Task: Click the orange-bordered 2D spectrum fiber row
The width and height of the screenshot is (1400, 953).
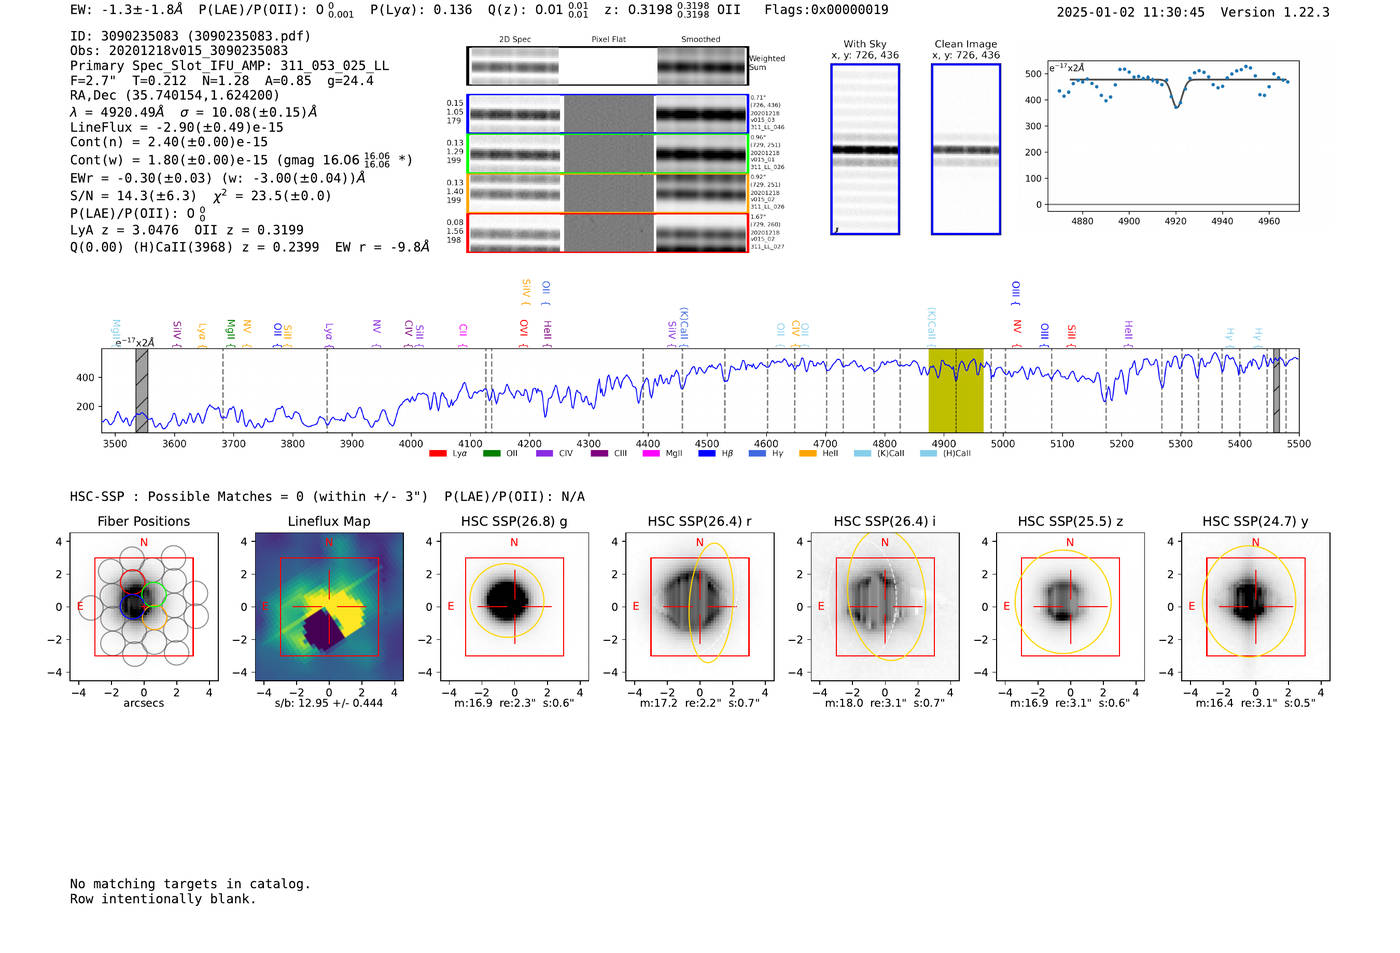Action: [607, 193]
